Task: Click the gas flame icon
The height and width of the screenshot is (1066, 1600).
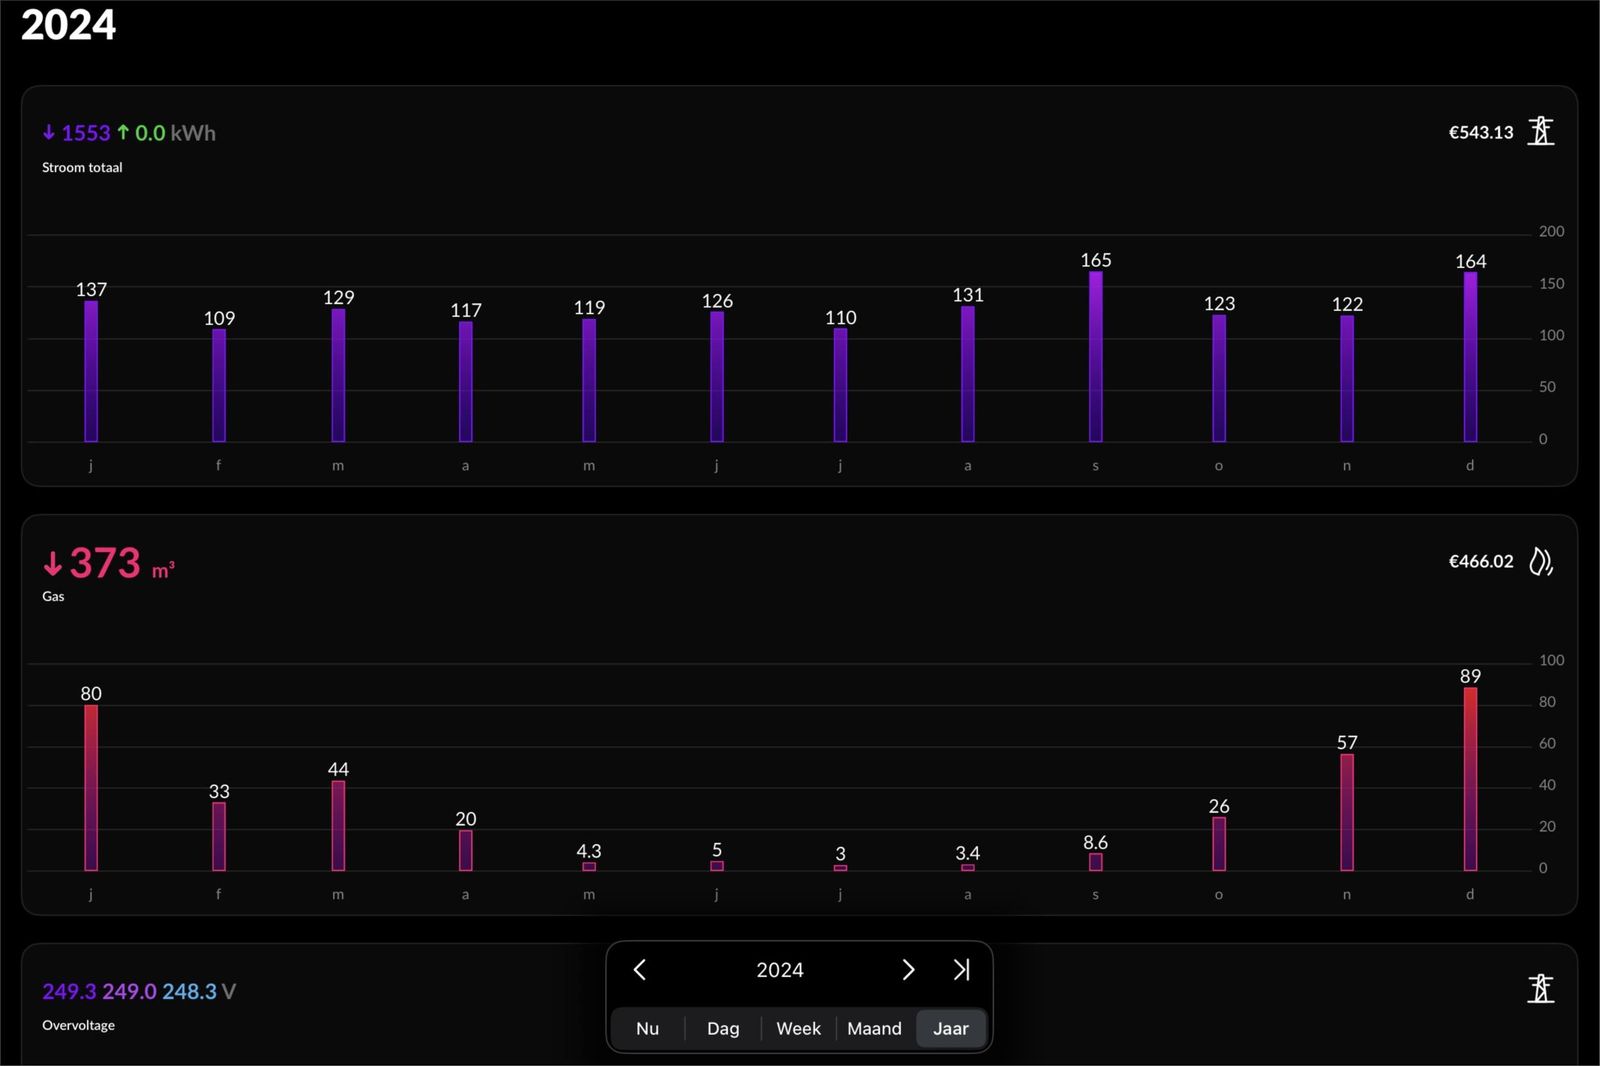Action: [1540, 562]
